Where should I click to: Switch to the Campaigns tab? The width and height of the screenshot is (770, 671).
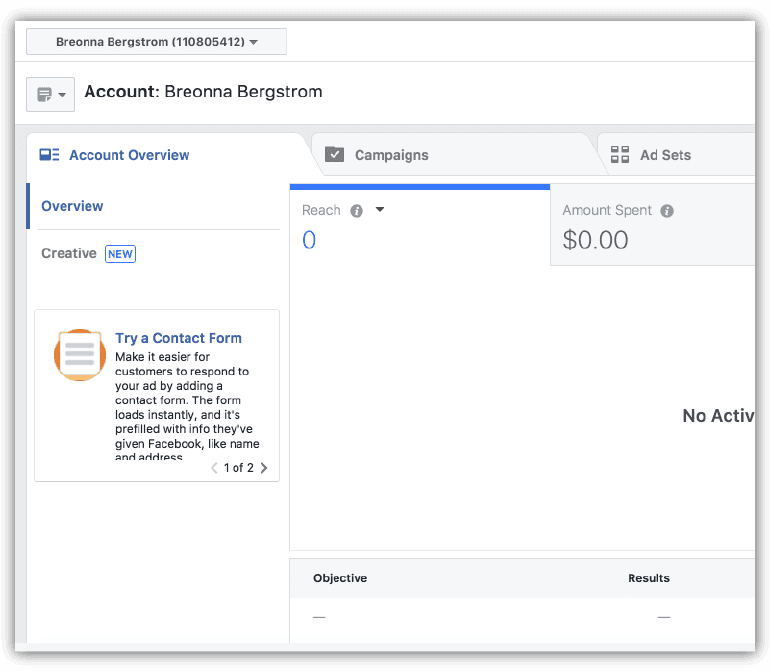[x=391, y=155]
